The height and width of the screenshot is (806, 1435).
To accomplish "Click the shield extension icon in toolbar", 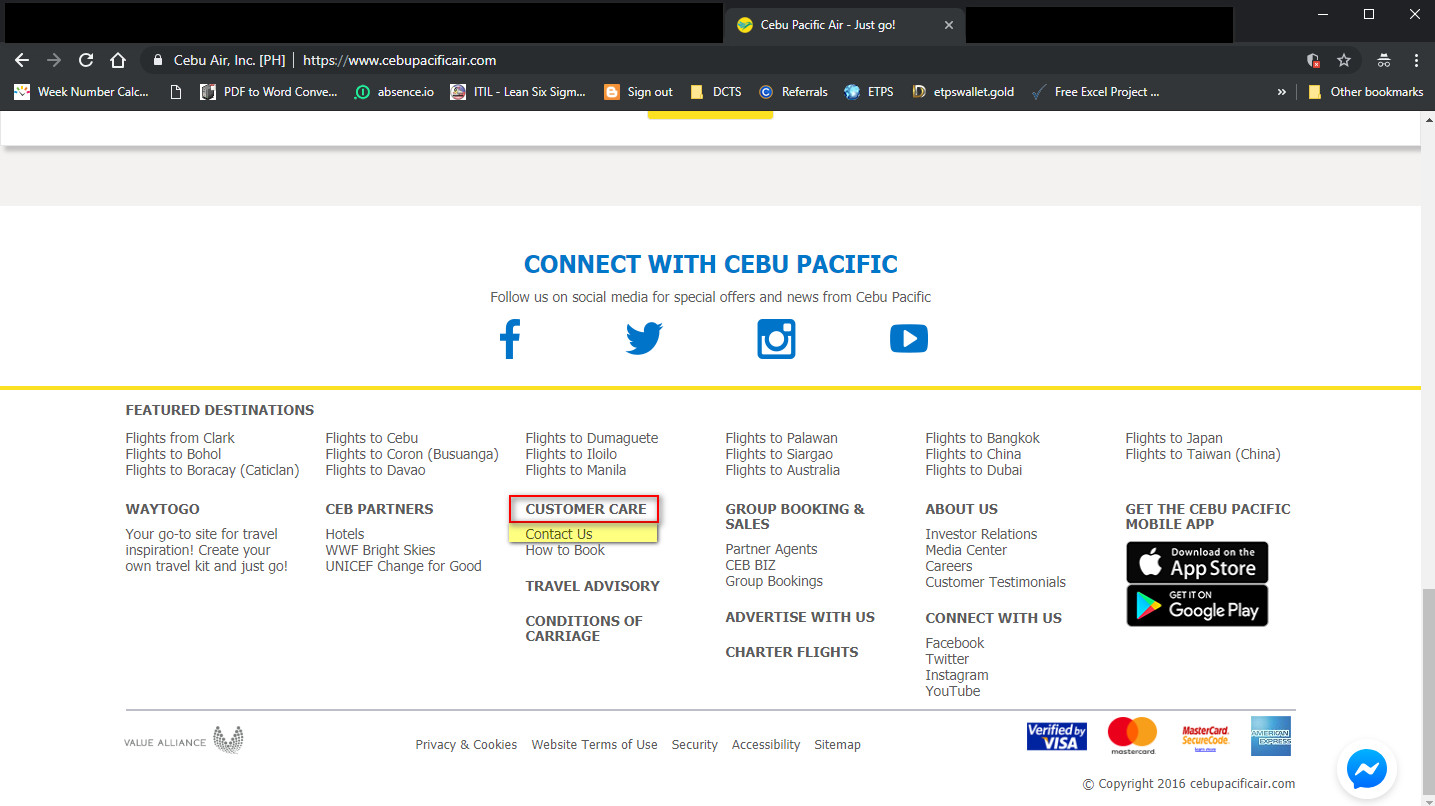I will (1313, 60).
